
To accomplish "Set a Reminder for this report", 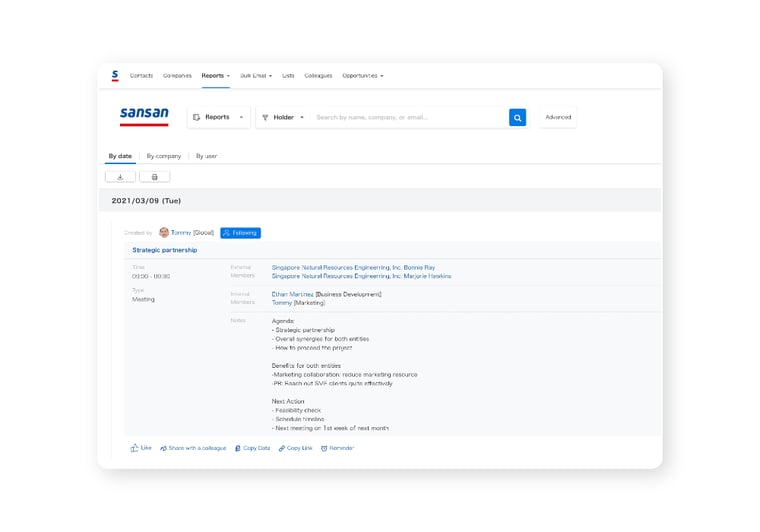I will pos(337,448).
